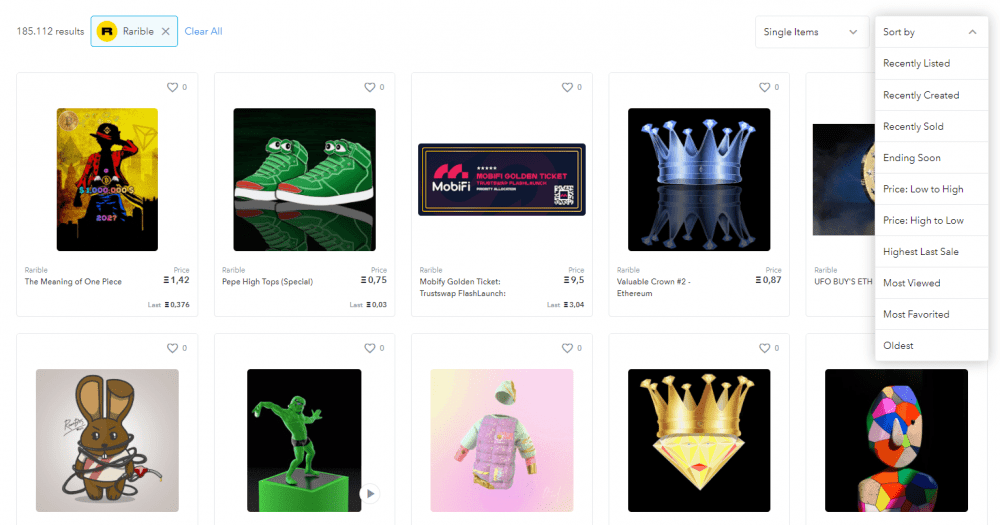This screenshot has height=525, width=1000.
Task: Click heart icon on bunny artwork card
Action: [x=172, y=348]
